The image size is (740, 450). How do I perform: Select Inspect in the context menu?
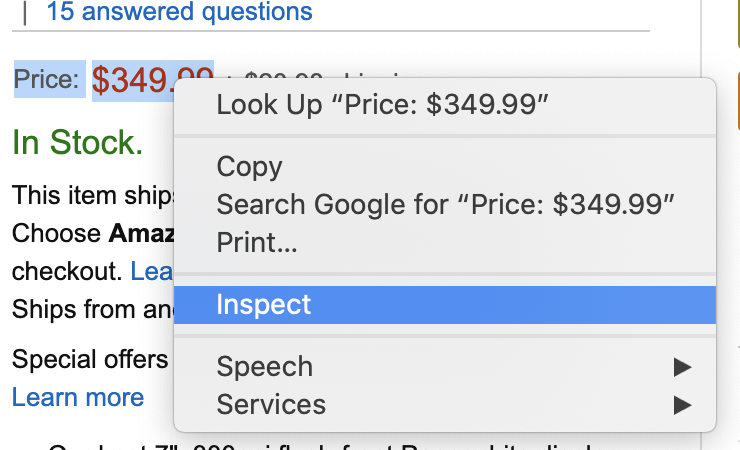[x=264, y=304]
